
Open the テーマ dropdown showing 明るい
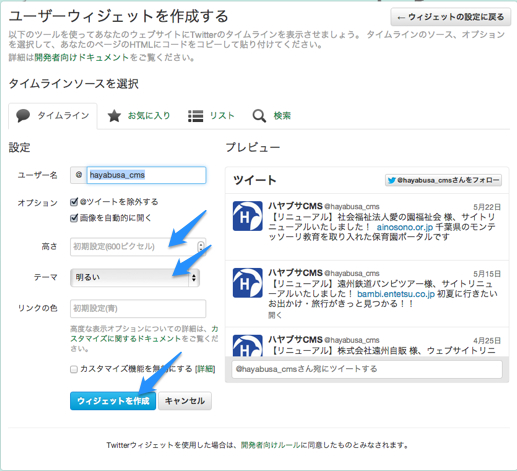click(x=135, y=277)
